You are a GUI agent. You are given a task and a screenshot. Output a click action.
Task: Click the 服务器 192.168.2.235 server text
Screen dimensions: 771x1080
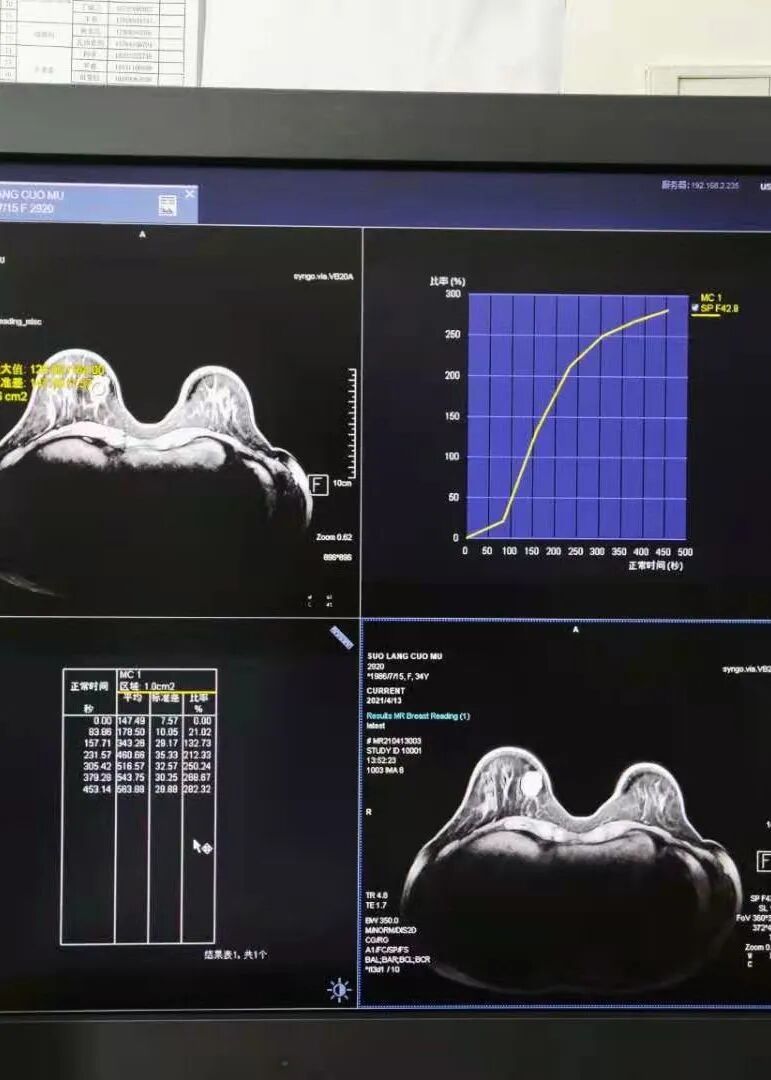pos(700,185)
